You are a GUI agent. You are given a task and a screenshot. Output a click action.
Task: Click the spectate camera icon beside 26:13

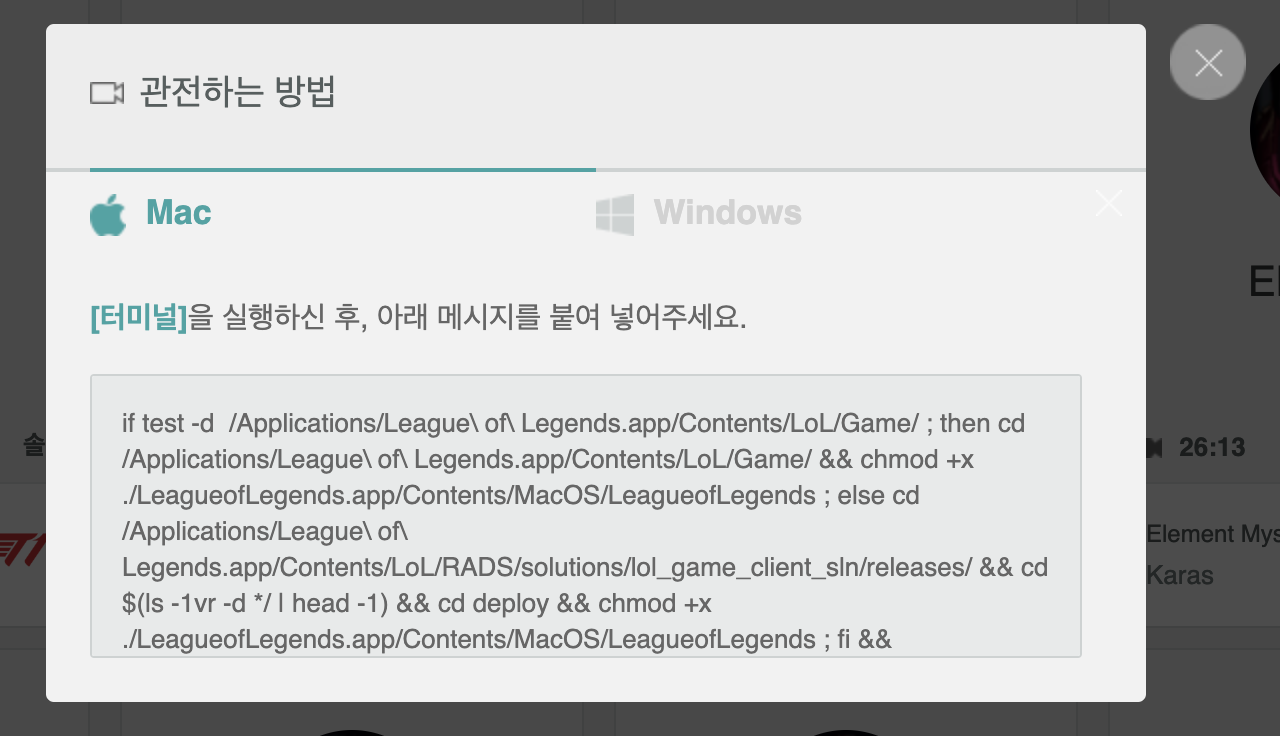tap(1154, 448)
